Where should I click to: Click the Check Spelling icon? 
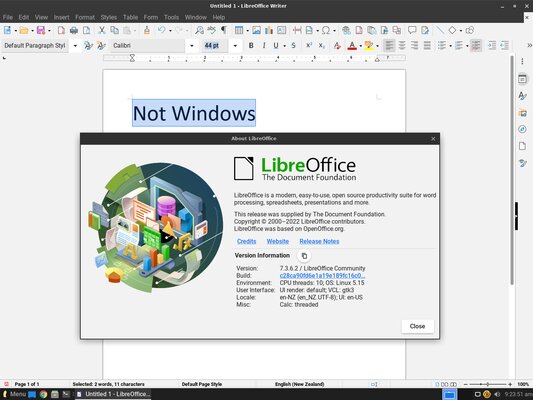coord(211,30)
